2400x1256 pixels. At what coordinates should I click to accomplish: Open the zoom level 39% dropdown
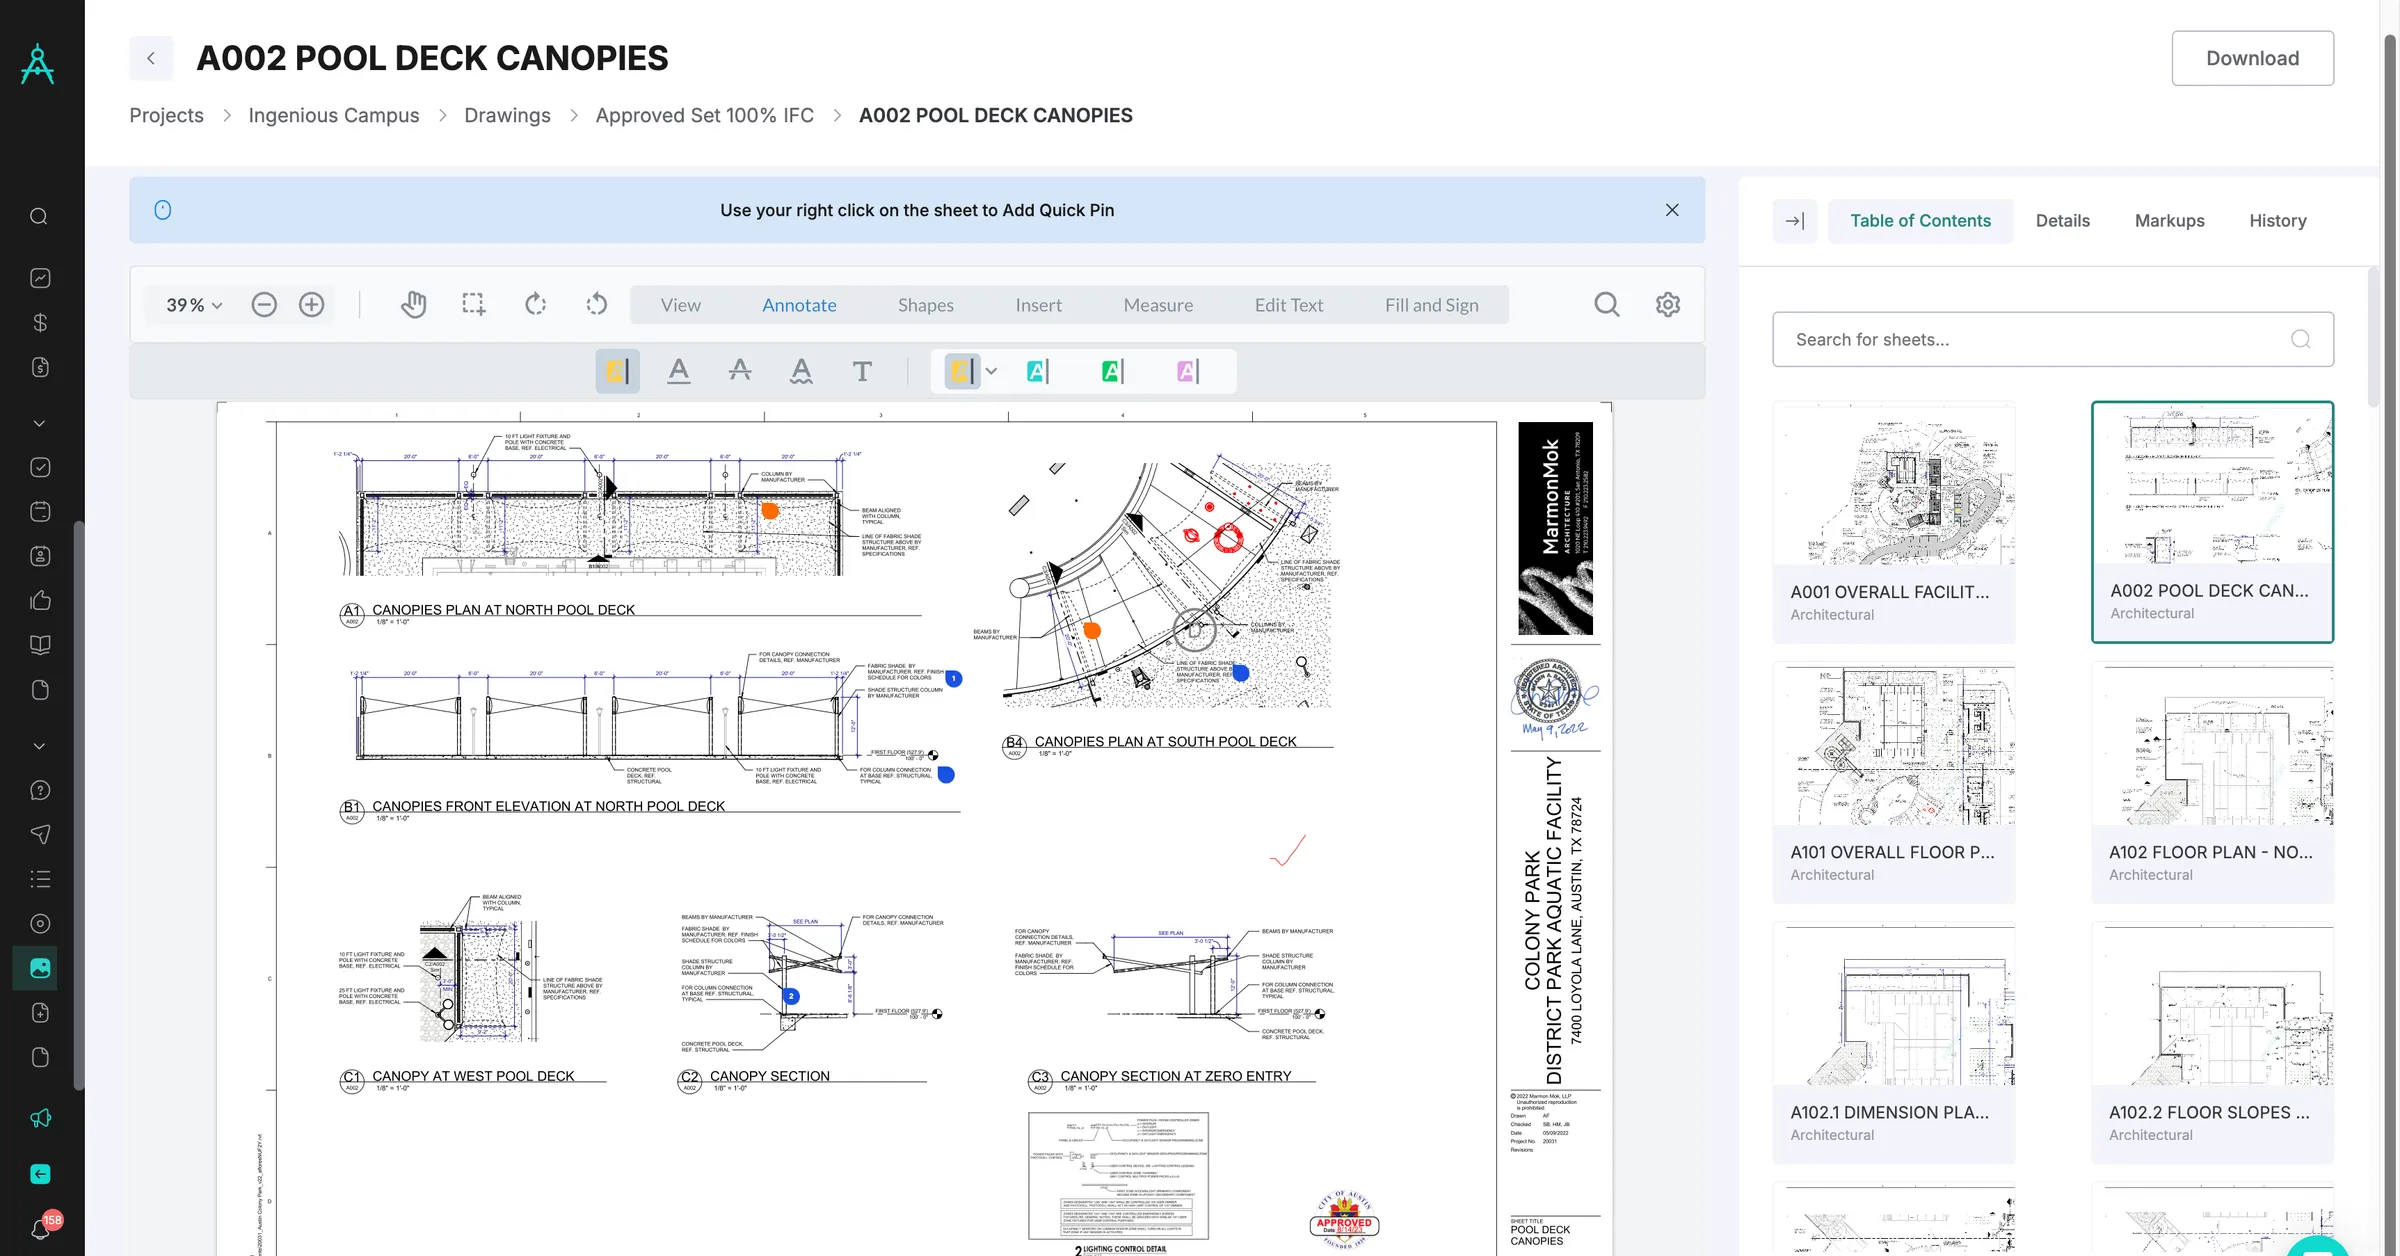[x=194, y=304]
